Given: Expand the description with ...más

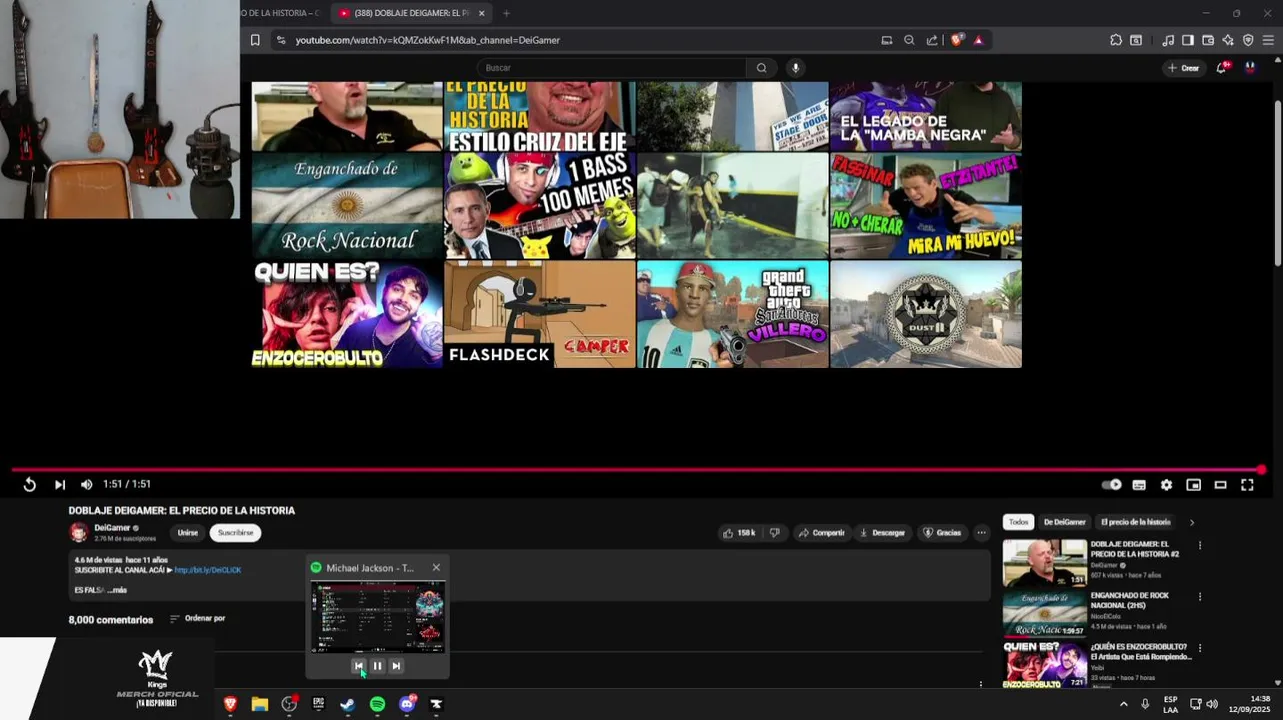Looking at the screenshot, I should coord(117,590).
